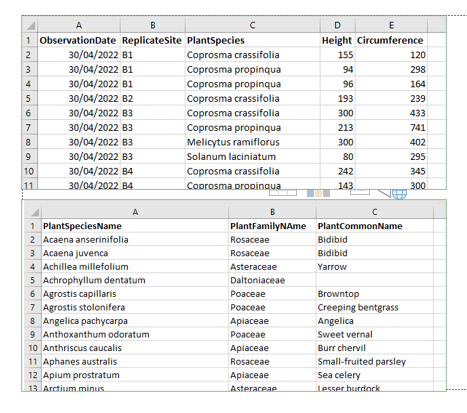Click the Creeping bentgrass cell

click(x=375, y=307)
